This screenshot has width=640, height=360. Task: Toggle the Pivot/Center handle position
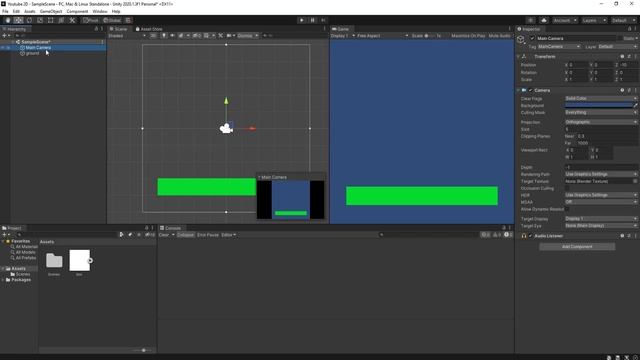coord(91,20)
